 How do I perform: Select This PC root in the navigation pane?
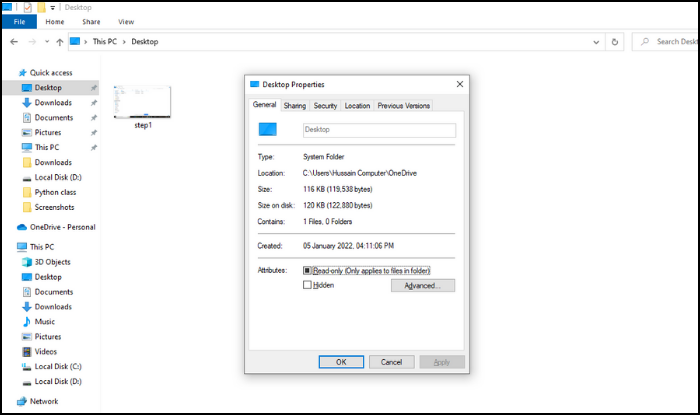click(x=42, y=247)
